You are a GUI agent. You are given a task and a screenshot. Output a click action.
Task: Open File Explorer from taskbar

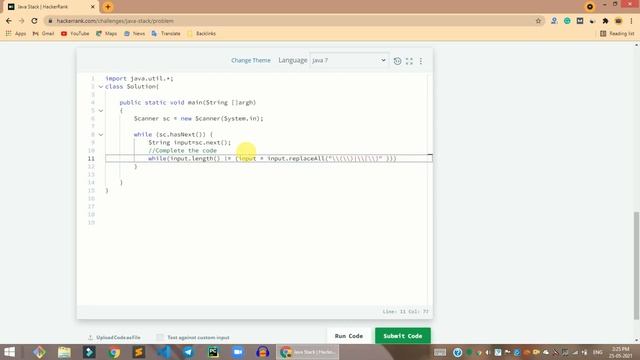click(x=64, y=352)
